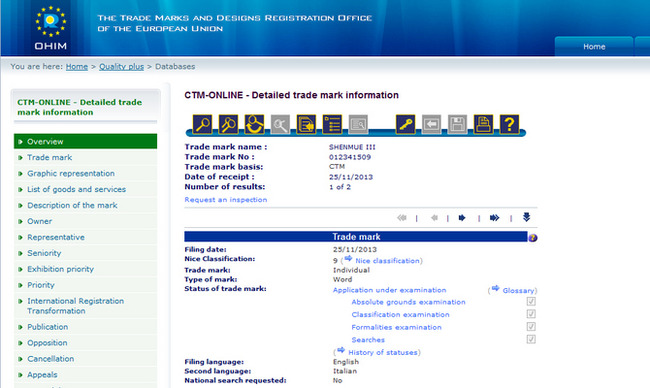This screenshot has height=388, width=650.
Task: Click the single magnifier basic search icon
Action: 202,124
